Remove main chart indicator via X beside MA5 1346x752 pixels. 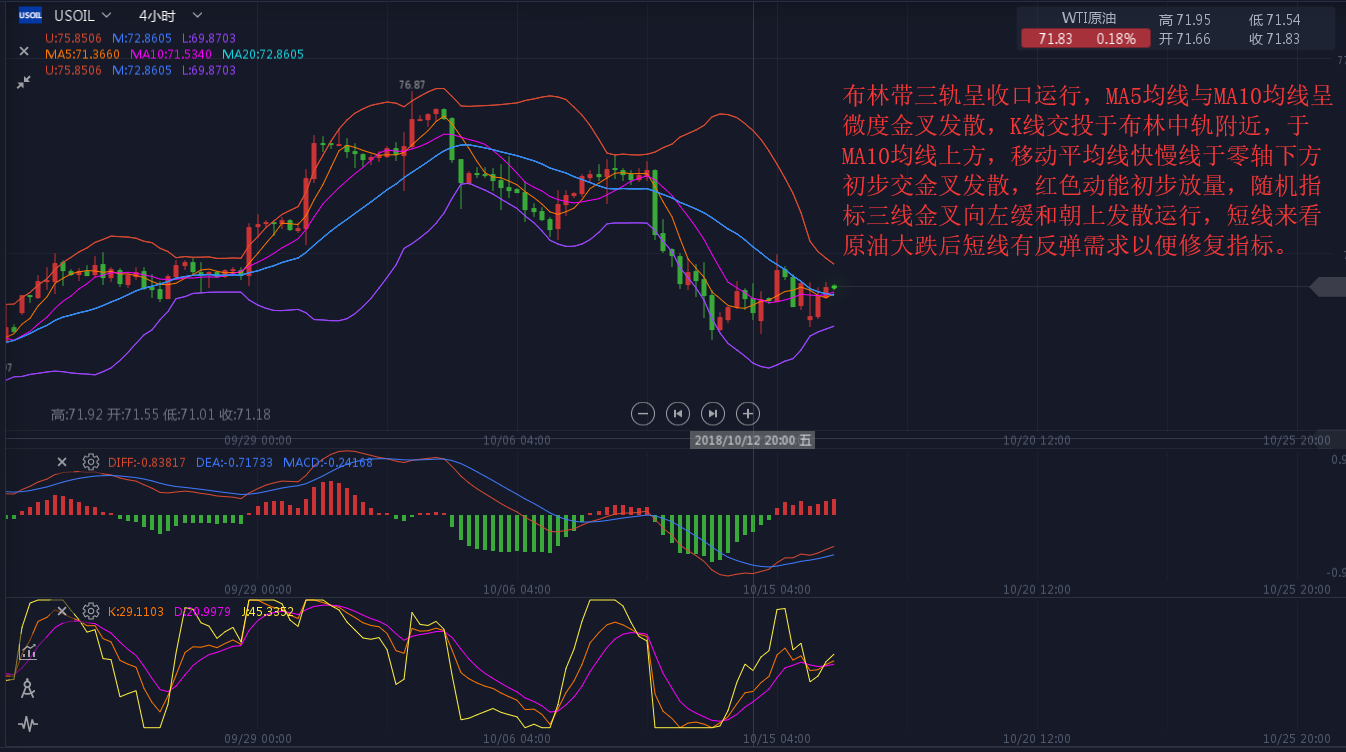coord(24,51)
